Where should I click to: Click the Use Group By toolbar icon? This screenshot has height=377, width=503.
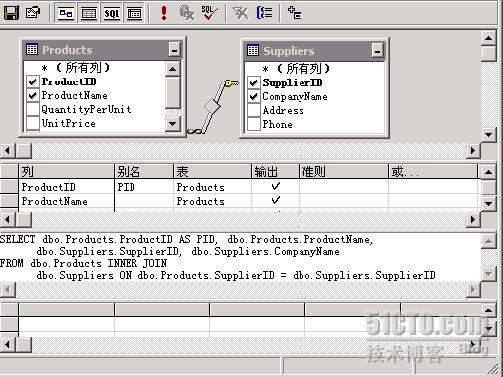(x=264, y=13)
